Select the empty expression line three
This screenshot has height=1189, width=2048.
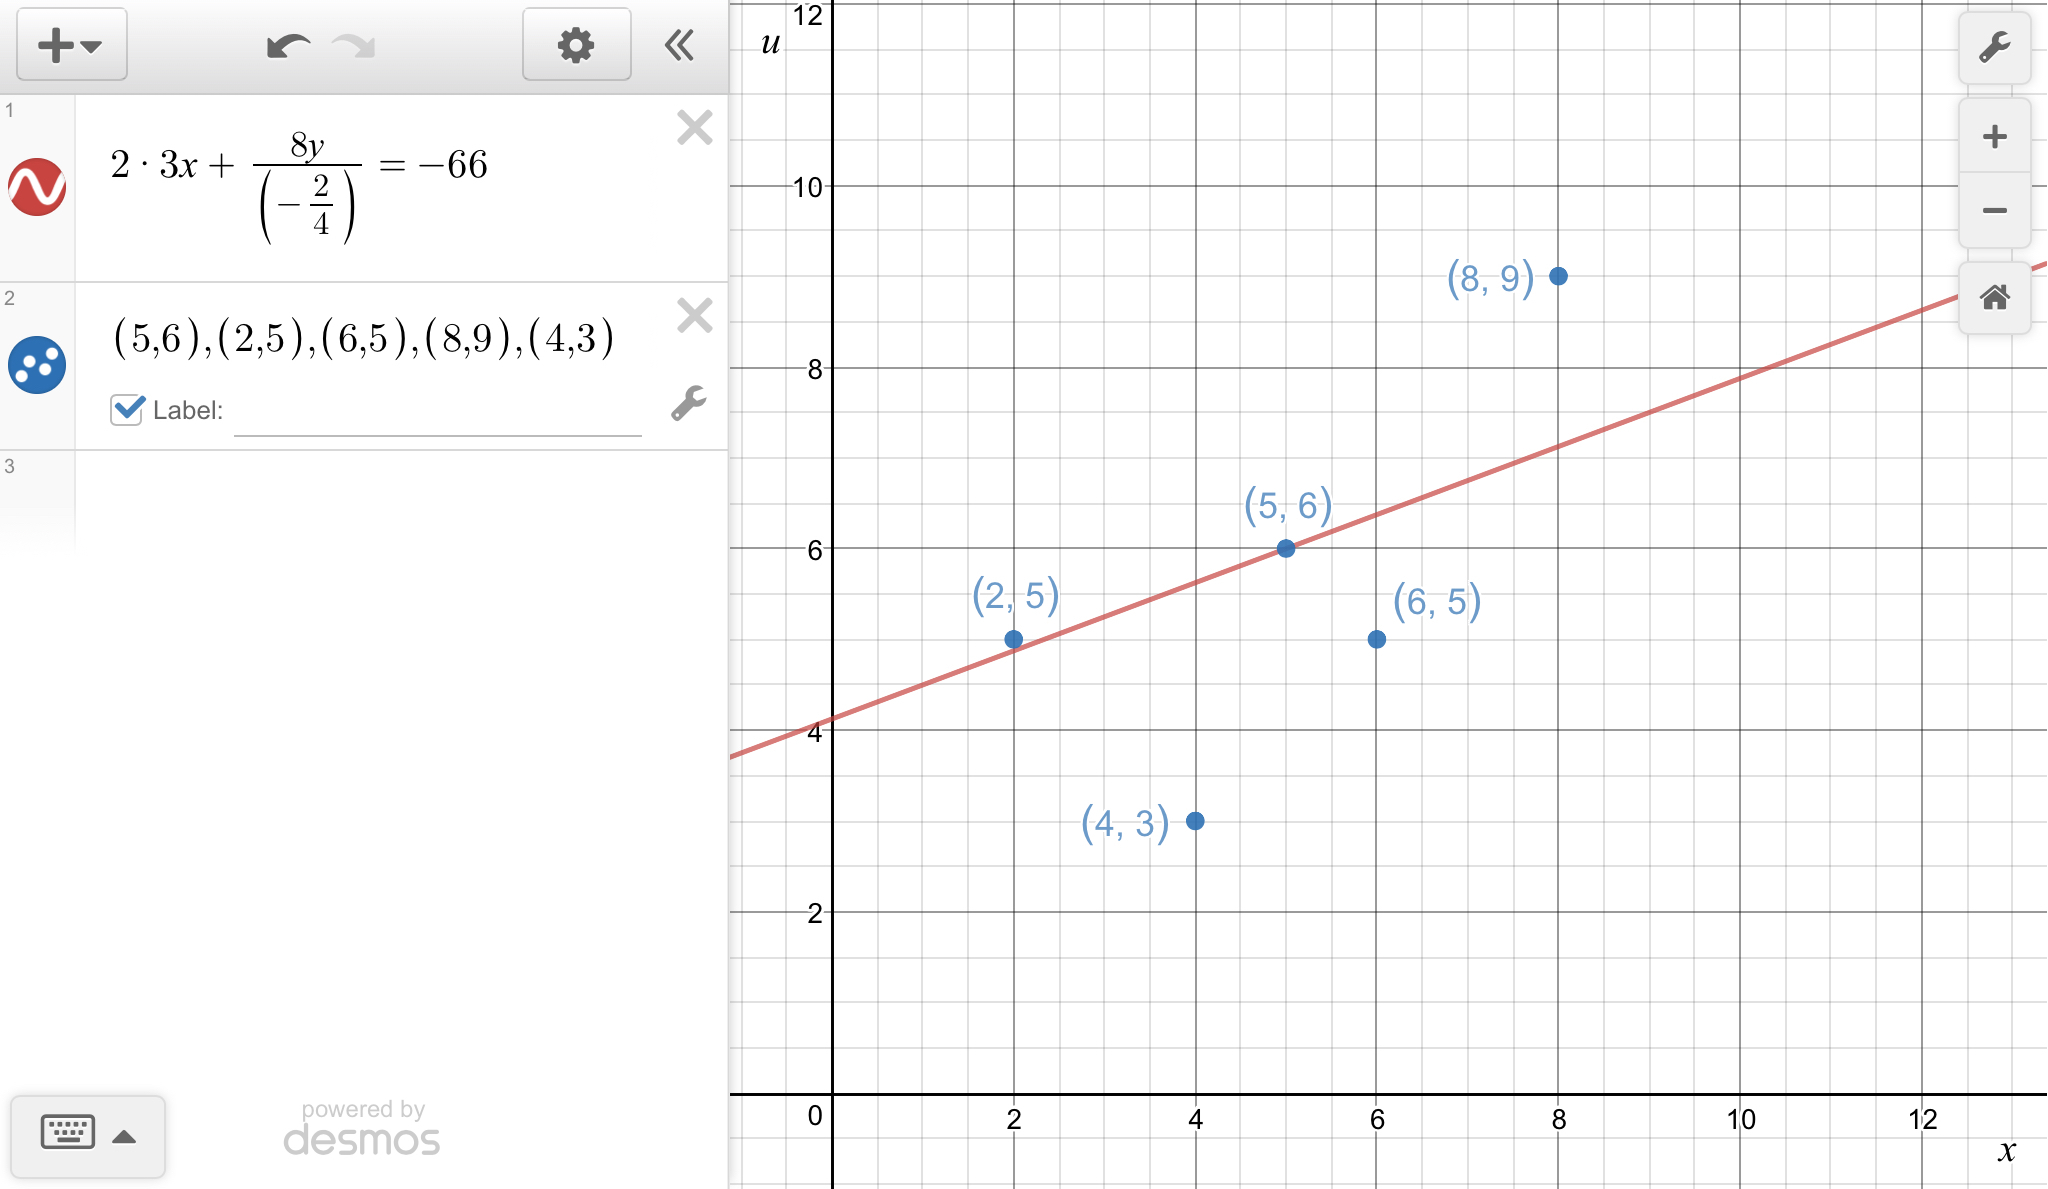[400, 500]
